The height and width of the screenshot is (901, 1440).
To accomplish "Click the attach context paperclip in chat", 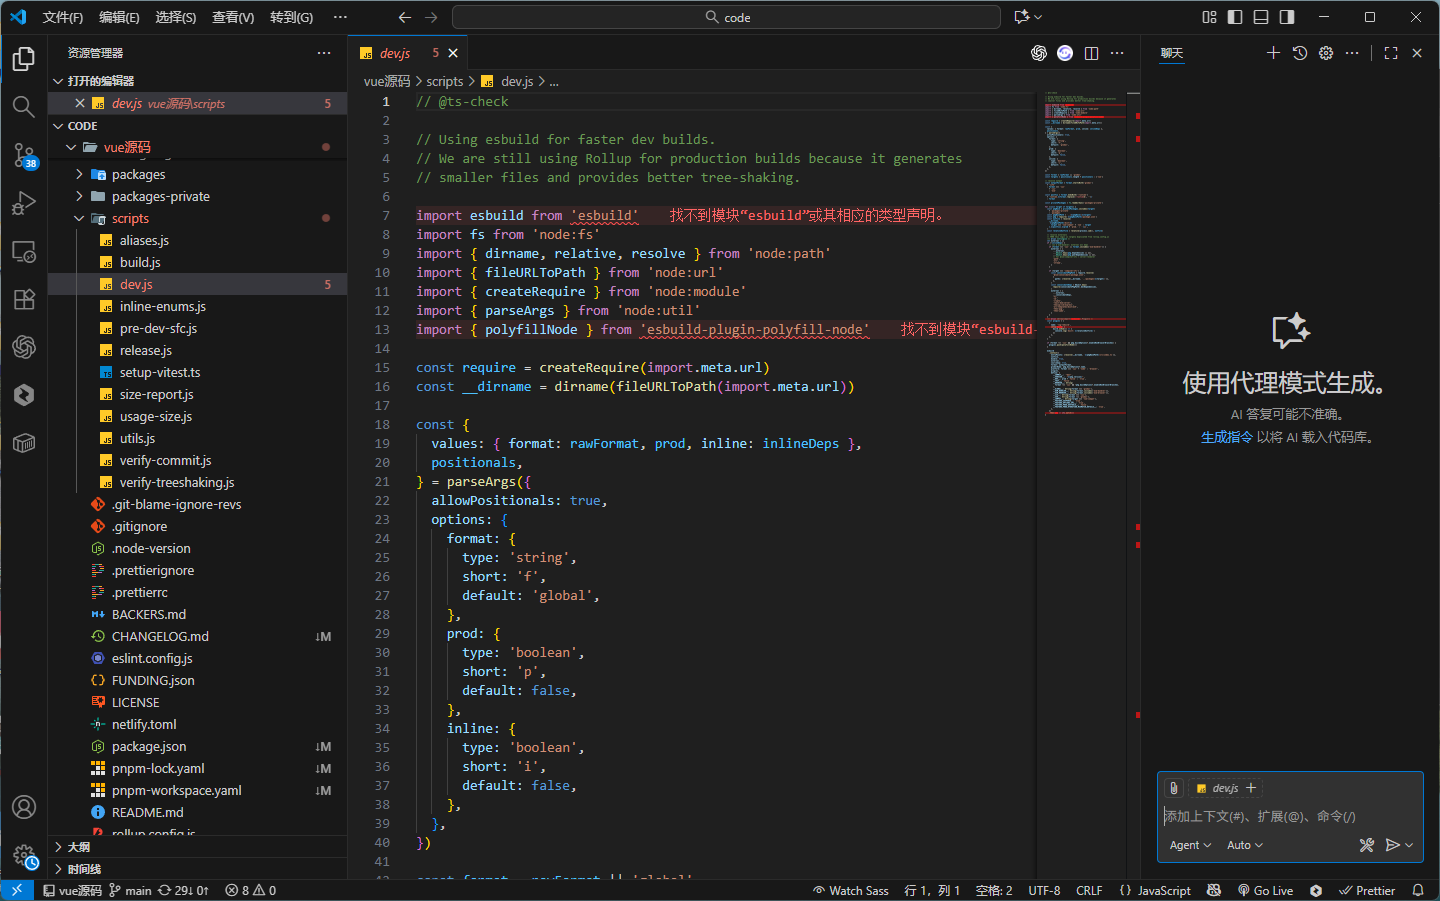I will click(1174, 788).
